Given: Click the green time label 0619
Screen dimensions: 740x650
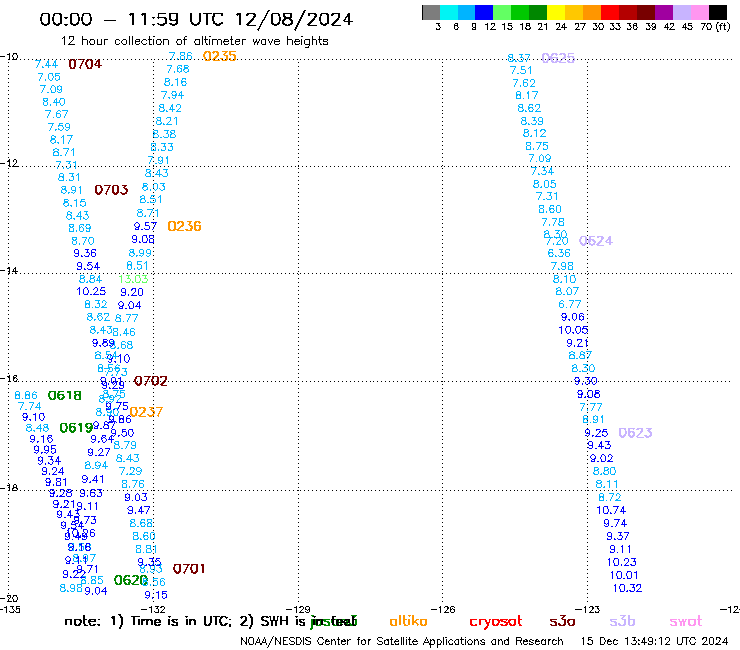Looking at the screenshot, I should tap(76, 428).
